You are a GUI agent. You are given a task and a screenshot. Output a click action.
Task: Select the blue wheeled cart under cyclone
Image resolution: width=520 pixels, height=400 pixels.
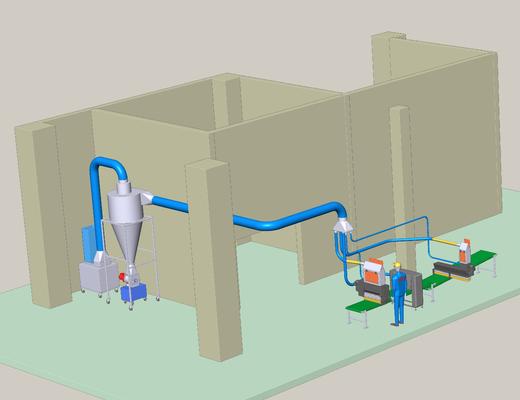coord(133,292)
